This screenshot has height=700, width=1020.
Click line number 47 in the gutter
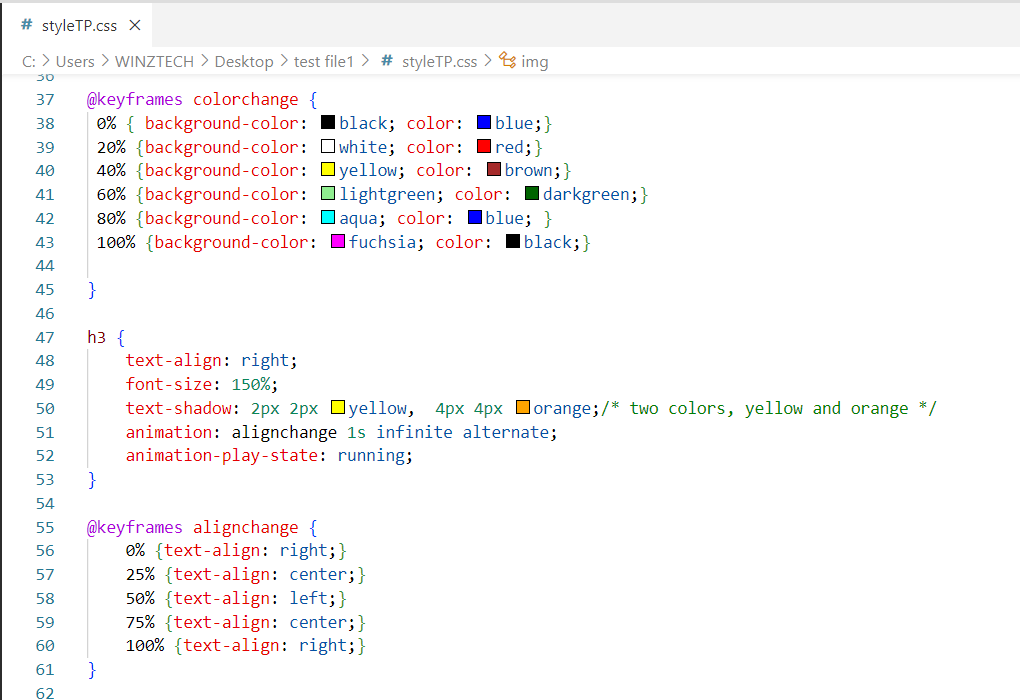point(45,338)
